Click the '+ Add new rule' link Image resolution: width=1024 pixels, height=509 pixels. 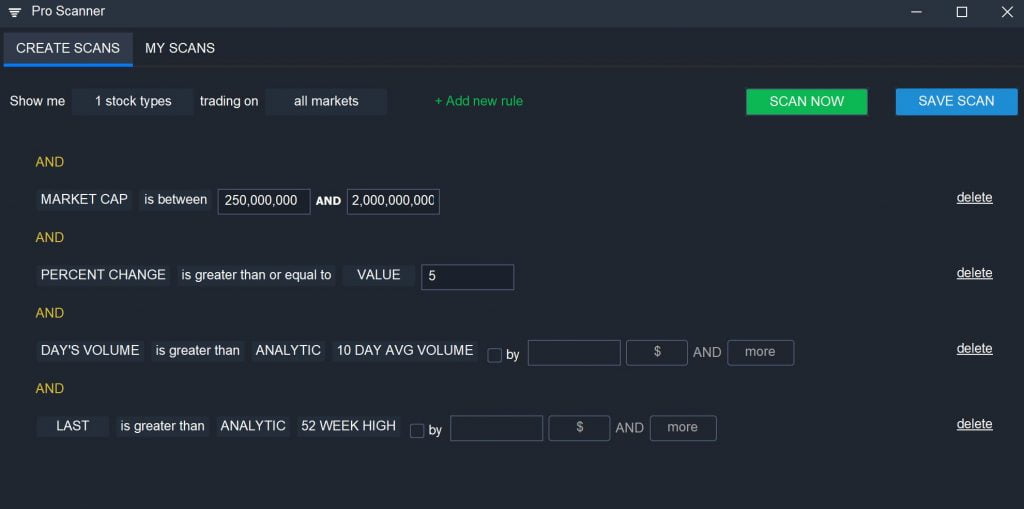pyautogui.click(x=479, y=101)
